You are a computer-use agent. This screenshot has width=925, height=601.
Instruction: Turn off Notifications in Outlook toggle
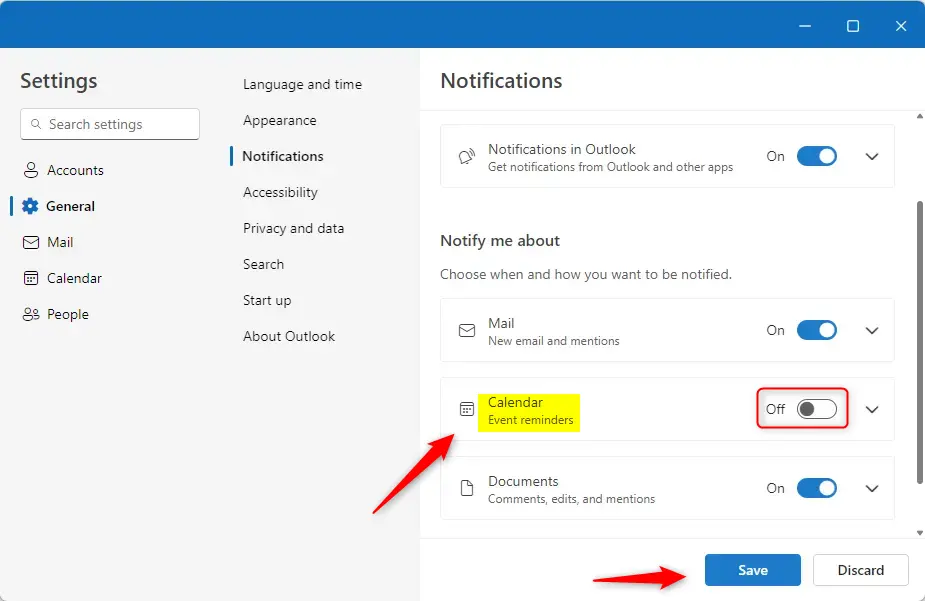[816, 156]
